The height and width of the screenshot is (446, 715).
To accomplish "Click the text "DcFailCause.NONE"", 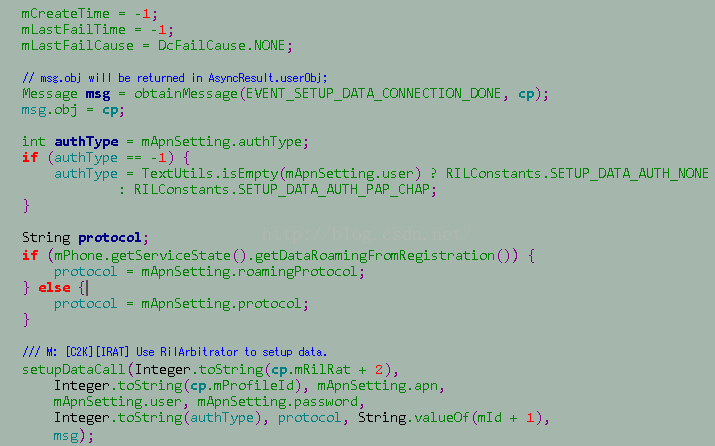I will (x=222, y=46).
